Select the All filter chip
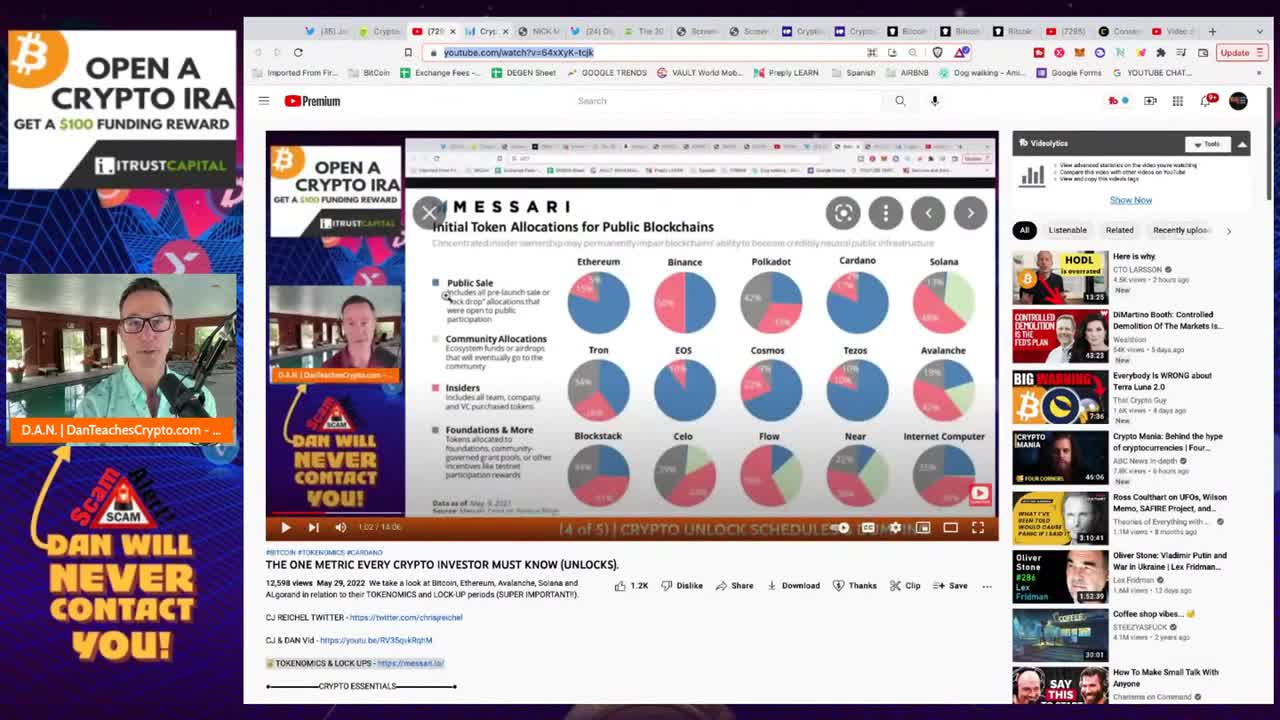 1024,230
